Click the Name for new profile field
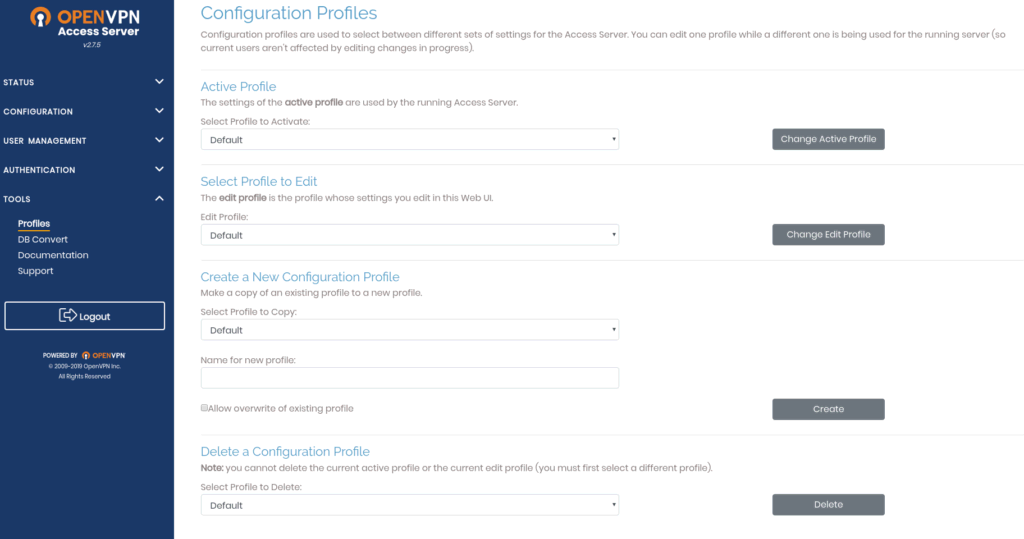 pyautogui.click(x=409, y=377)
